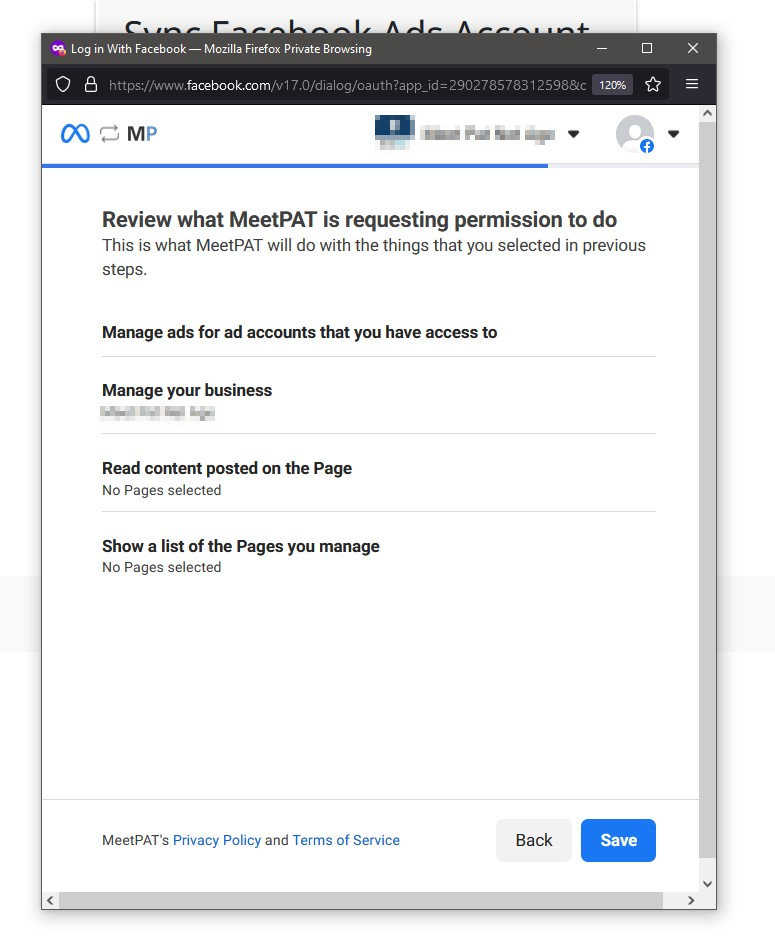Click the user profile avatar
The height and width of the screenshot is (941, 775).
[634, 134]
